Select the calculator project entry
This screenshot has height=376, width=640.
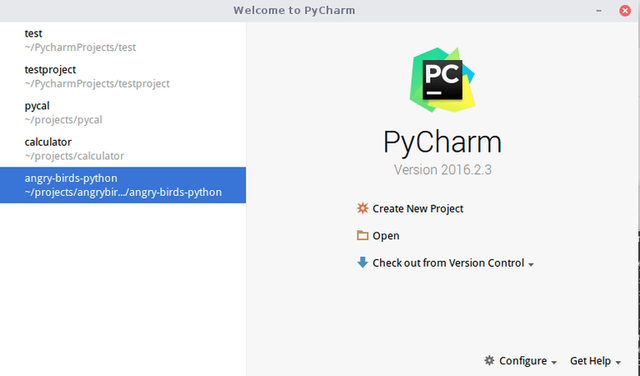pyautogui.click(x=123, y=149)
